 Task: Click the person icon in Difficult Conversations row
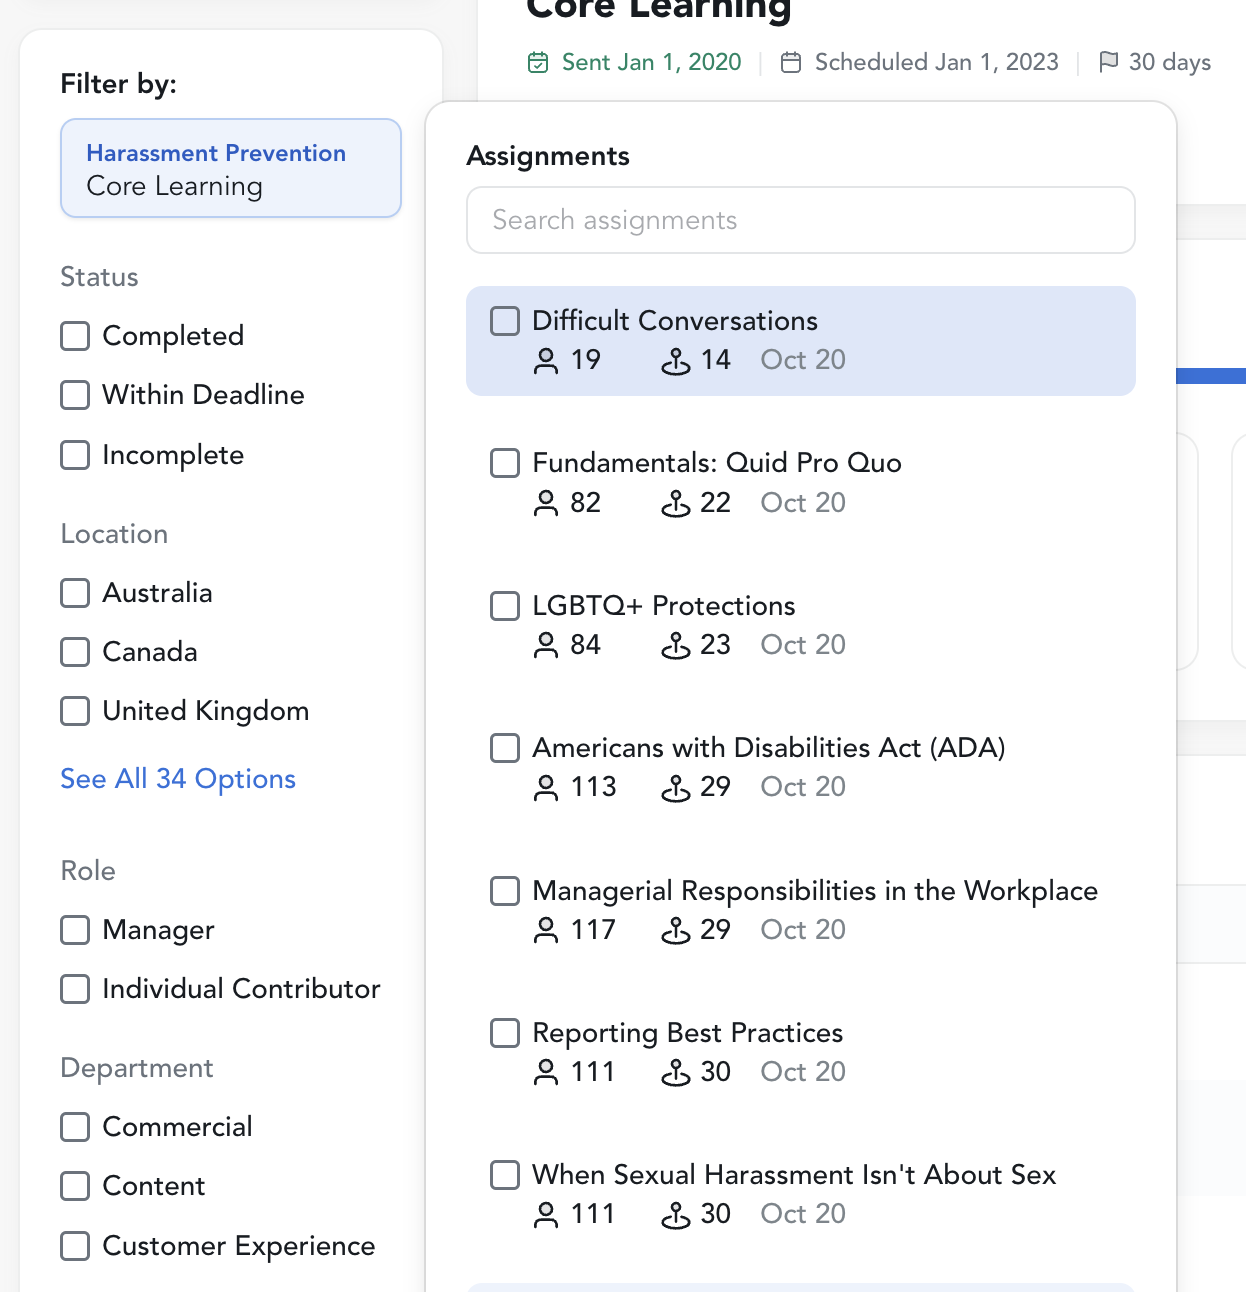pyautogui.click(x=546, y=361)
